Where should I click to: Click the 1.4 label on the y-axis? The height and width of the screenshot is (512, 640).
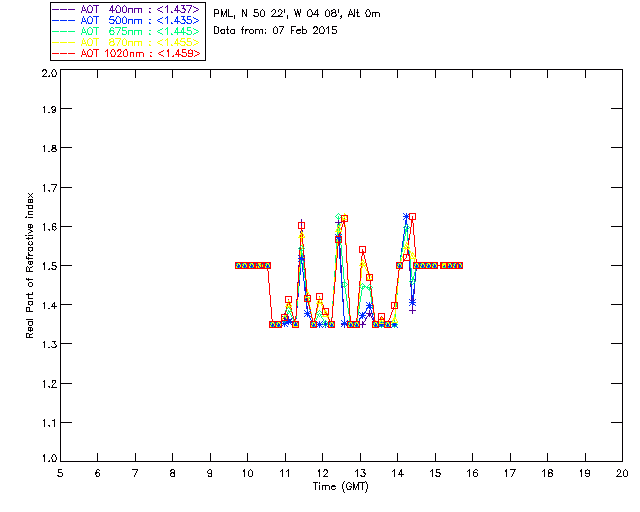(49, 305)
